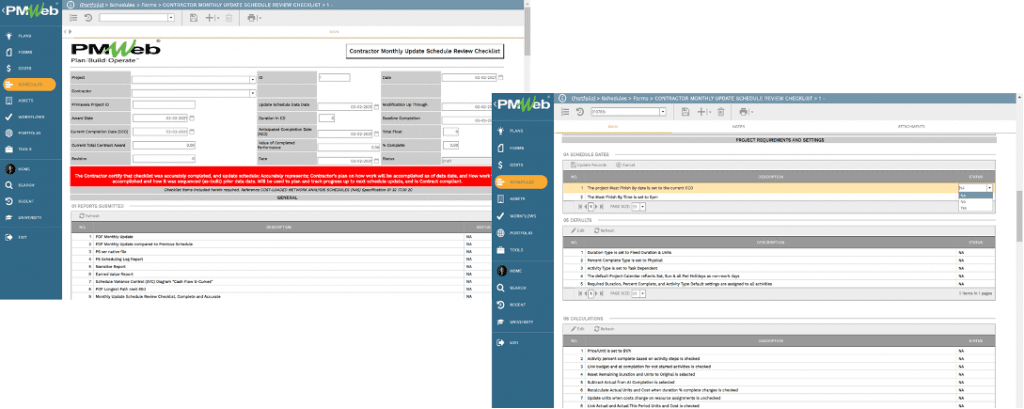
Task: Click Edit in Defaults section
Action: pyautogui.click(x=578, y=231)
